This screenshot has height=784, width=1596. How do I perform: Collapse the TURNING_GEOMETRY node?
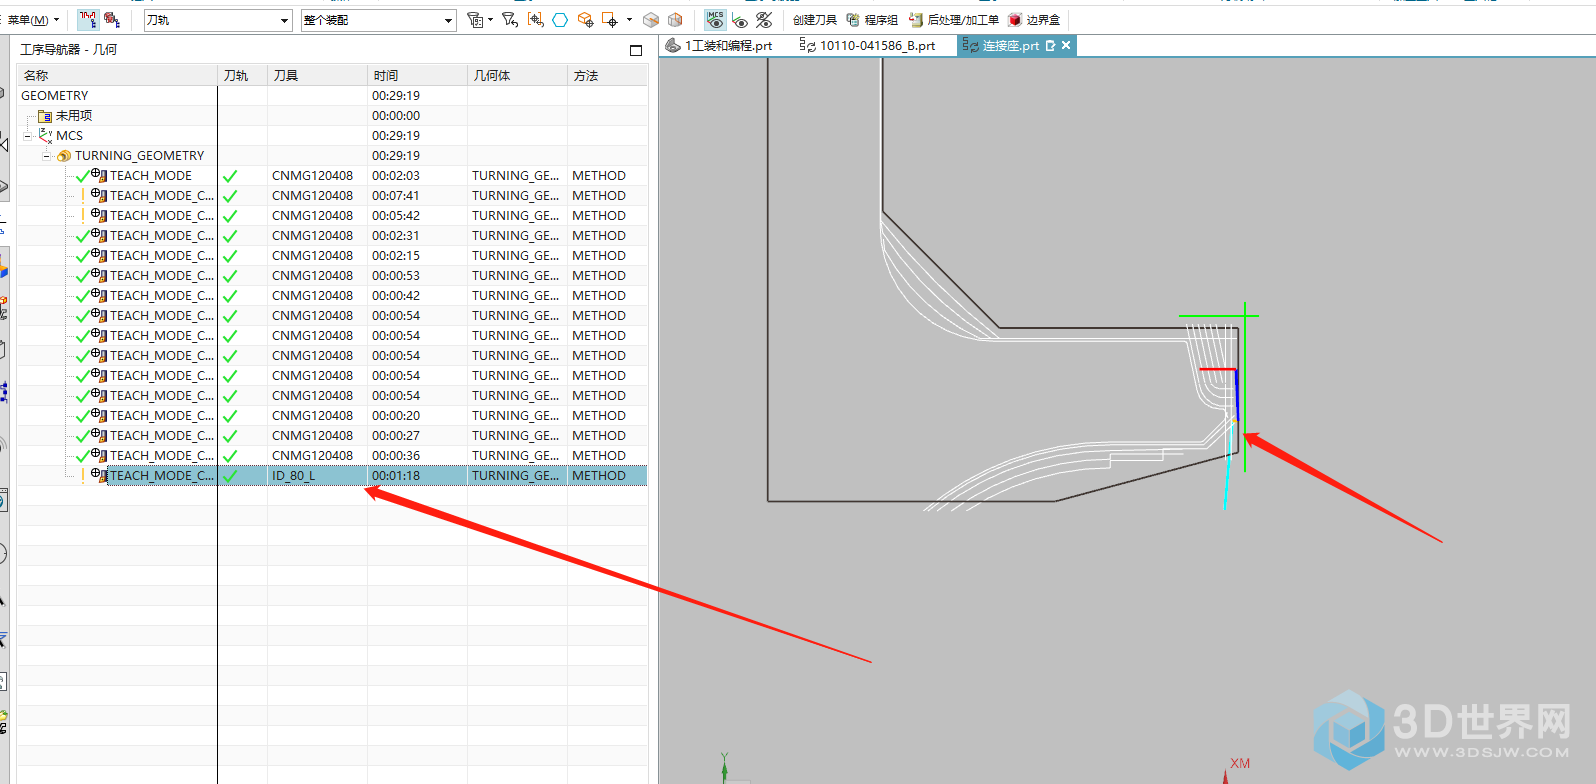tap(46, 156)
